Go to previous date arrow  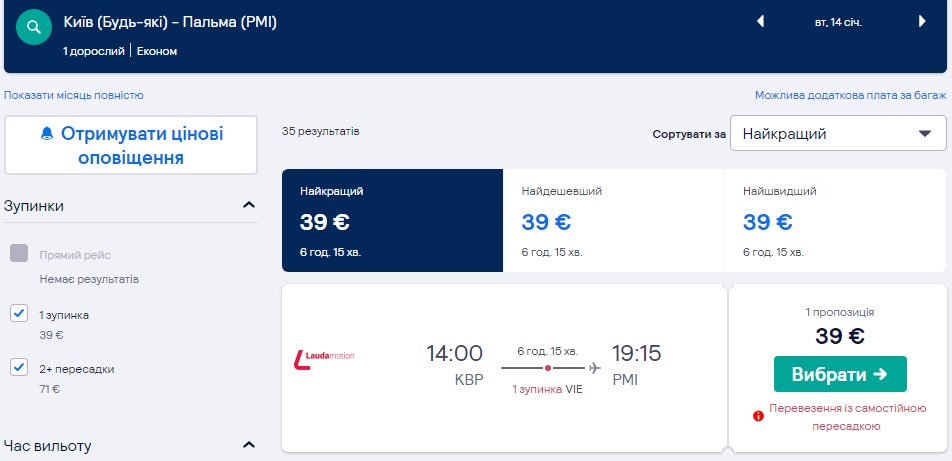[x=760, y=21]
